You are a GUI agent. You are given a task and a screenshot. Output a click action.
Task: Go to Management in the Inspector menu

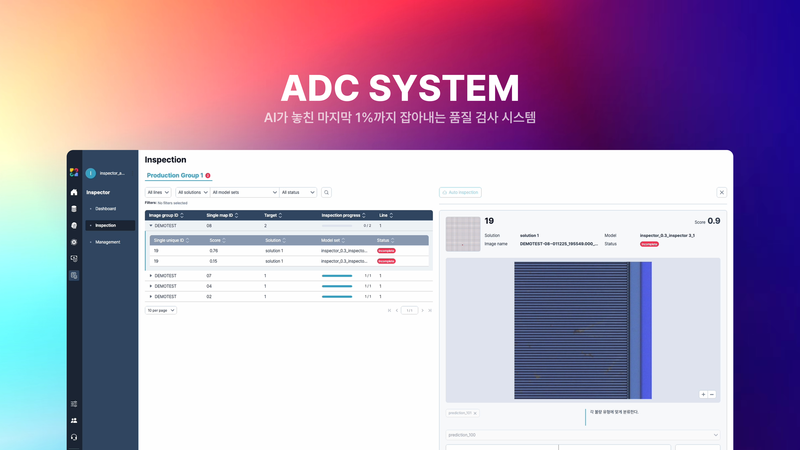[x=108, y=242]
